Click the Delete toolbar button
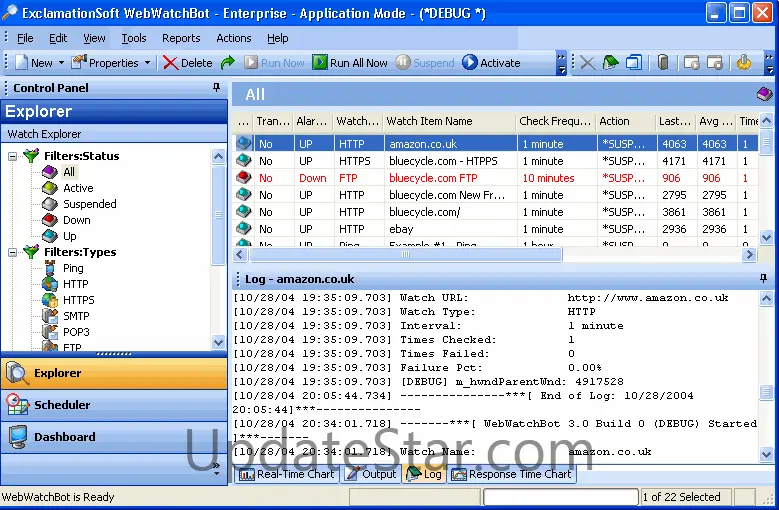 point(188,63)
